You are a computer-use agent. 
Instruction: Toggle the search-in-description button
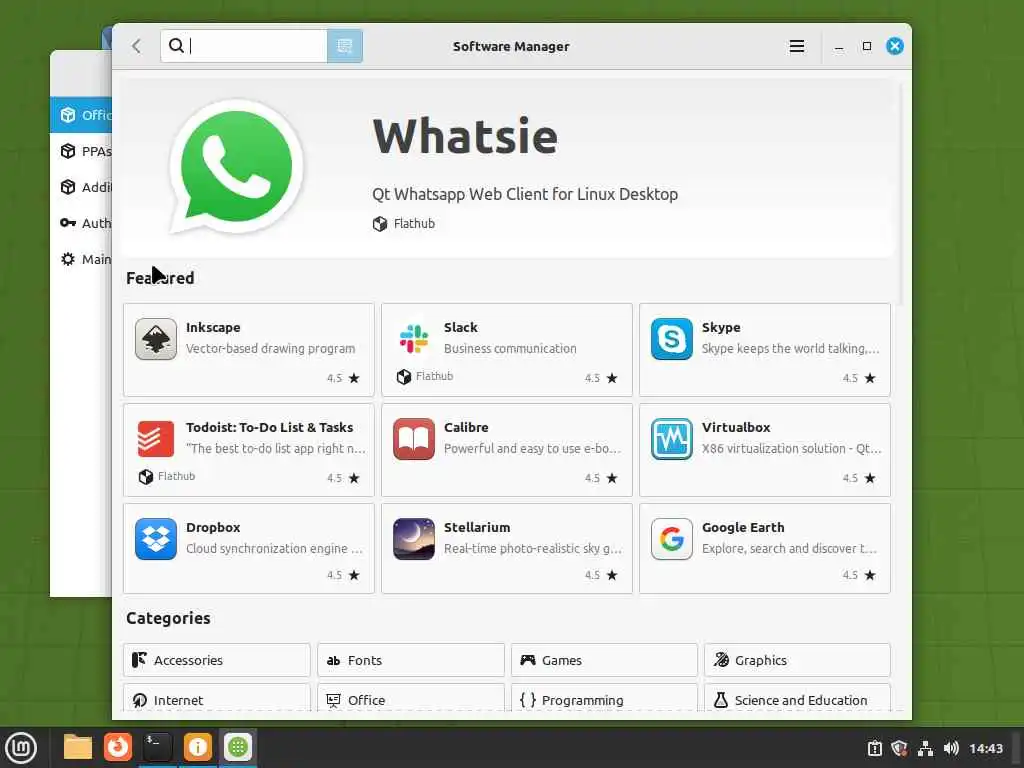click(x=345, y=46)
